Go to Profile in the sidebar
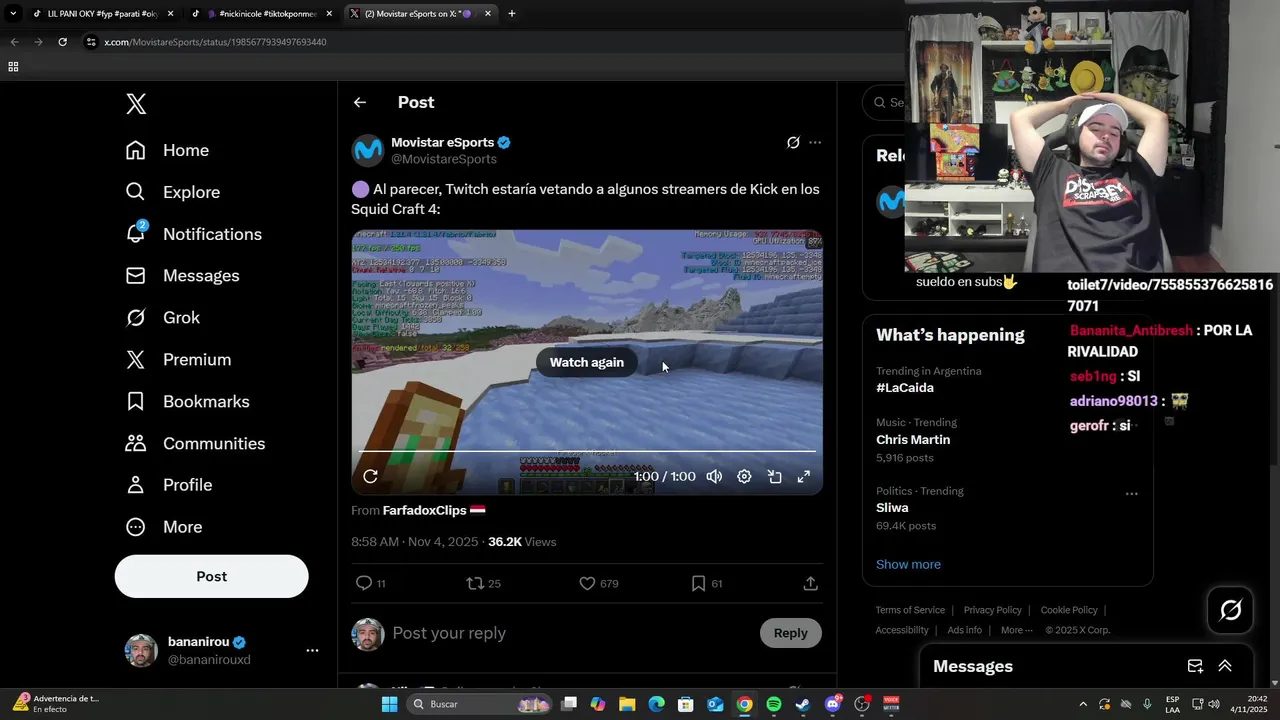Viewport: 1280px width, 720px height. click(170, 485)
